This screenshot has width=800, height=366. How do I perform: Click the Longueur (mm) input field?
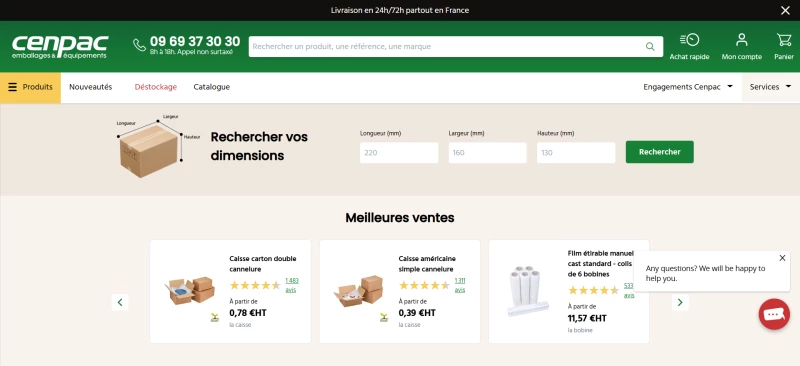point(399,153)
